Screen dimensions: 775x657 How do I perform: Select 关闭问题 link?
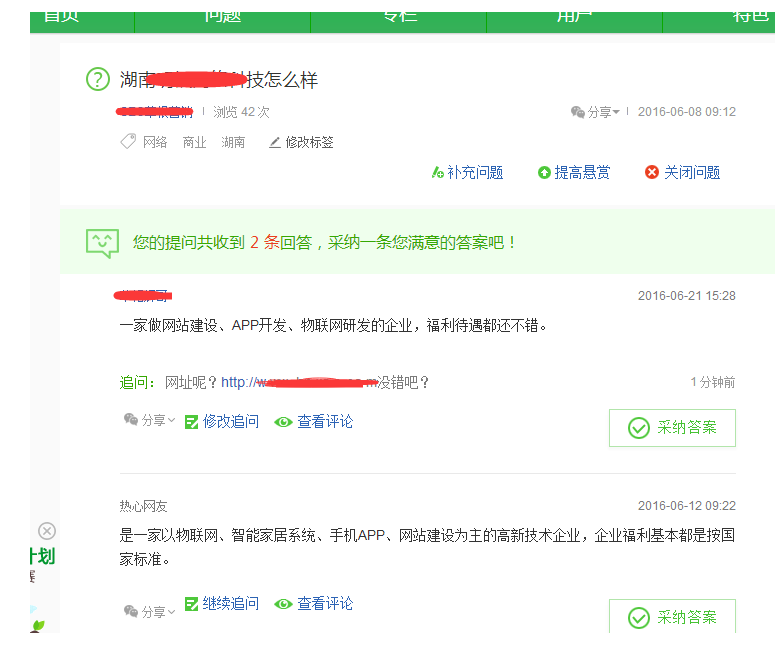coord(692,173)
